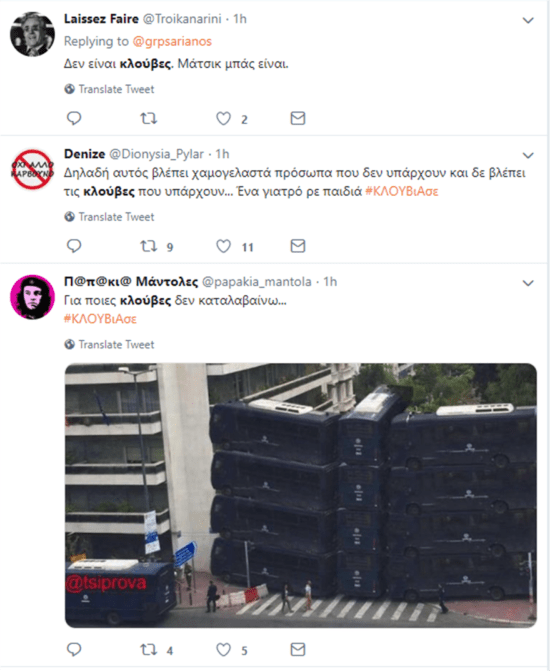Share Denize's tweet via message envelope
550x671 pixels.
[x=297, y=246]
